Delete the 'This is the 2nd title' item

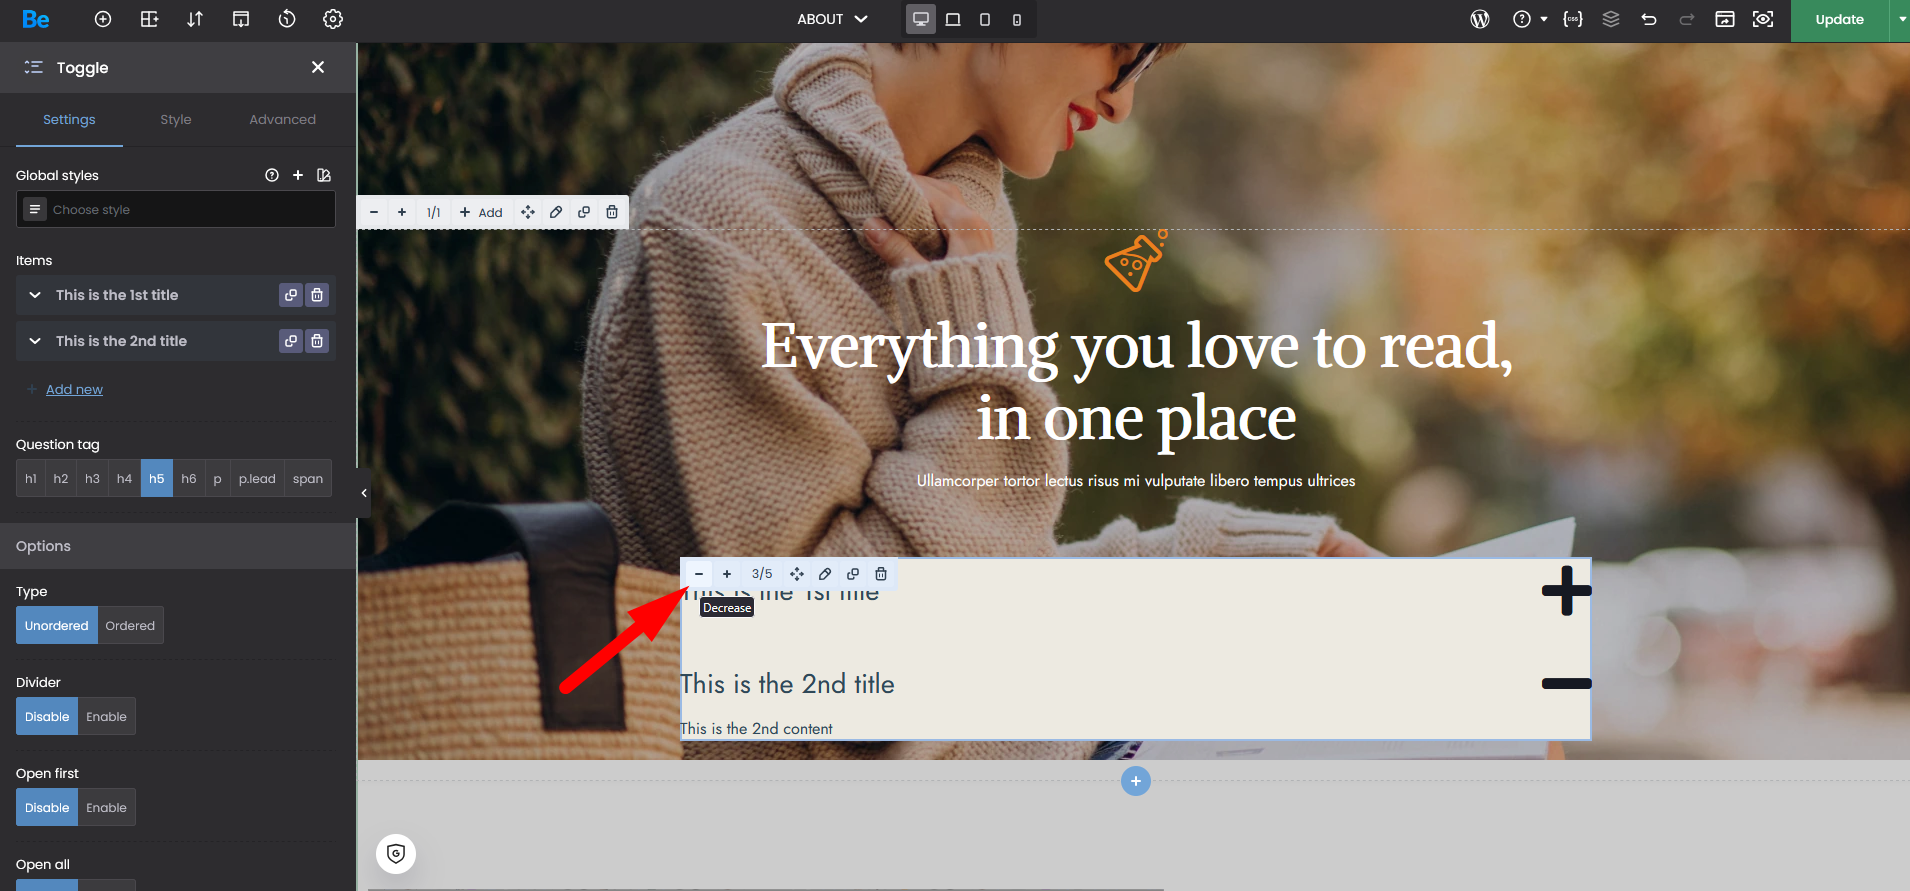(317, 341)
